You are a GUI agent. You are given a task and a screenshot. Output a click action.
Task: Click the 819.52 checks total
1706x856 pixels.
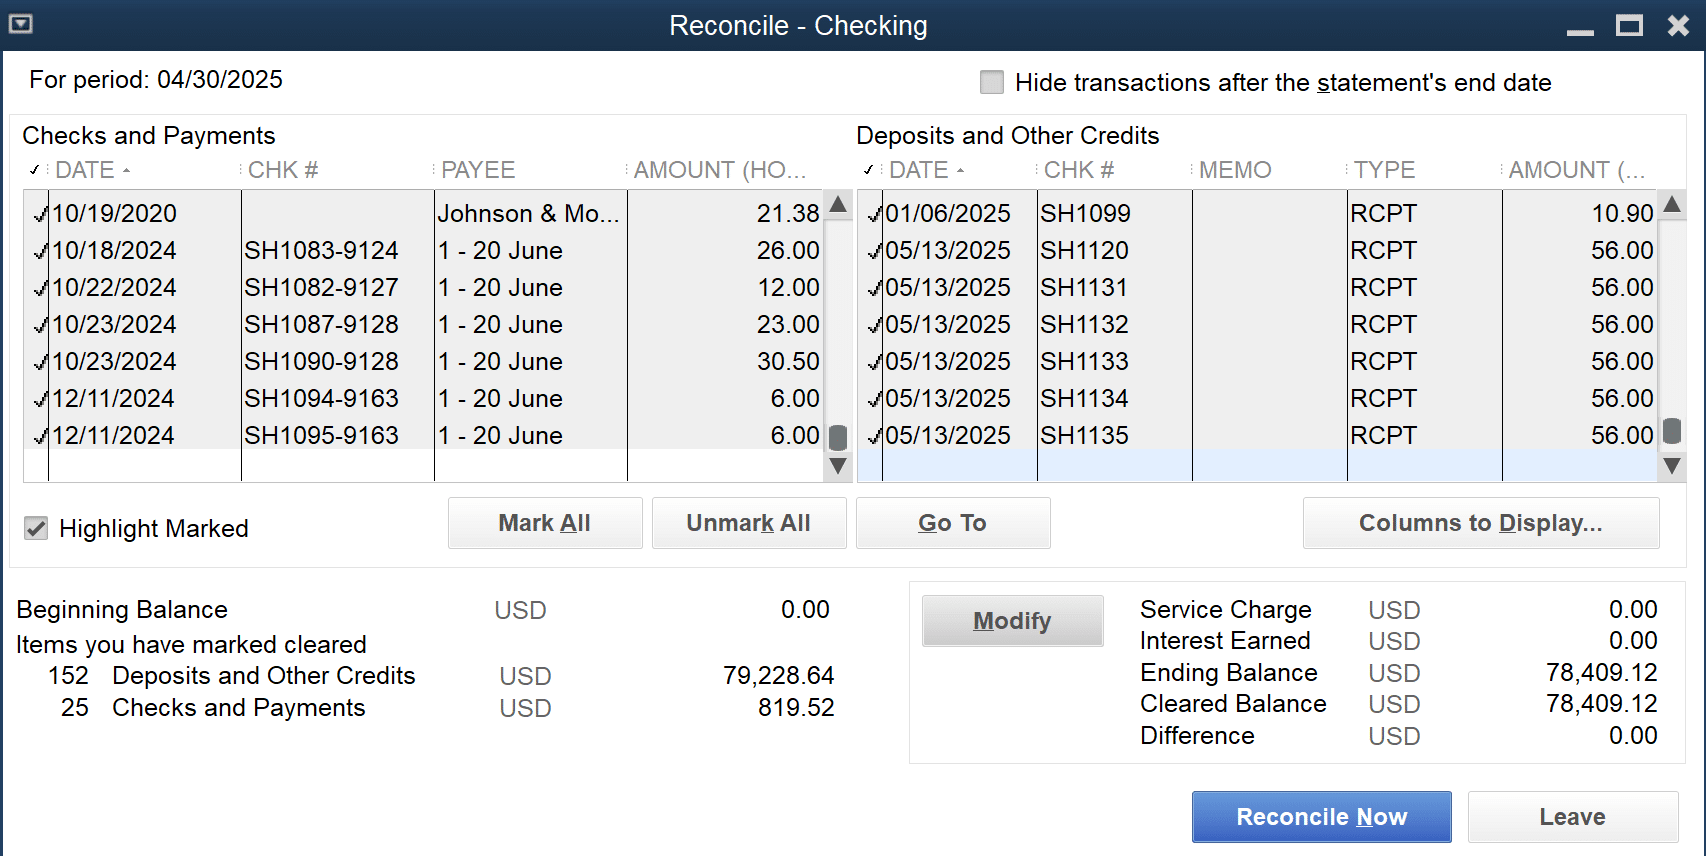[x=796, y=708]
